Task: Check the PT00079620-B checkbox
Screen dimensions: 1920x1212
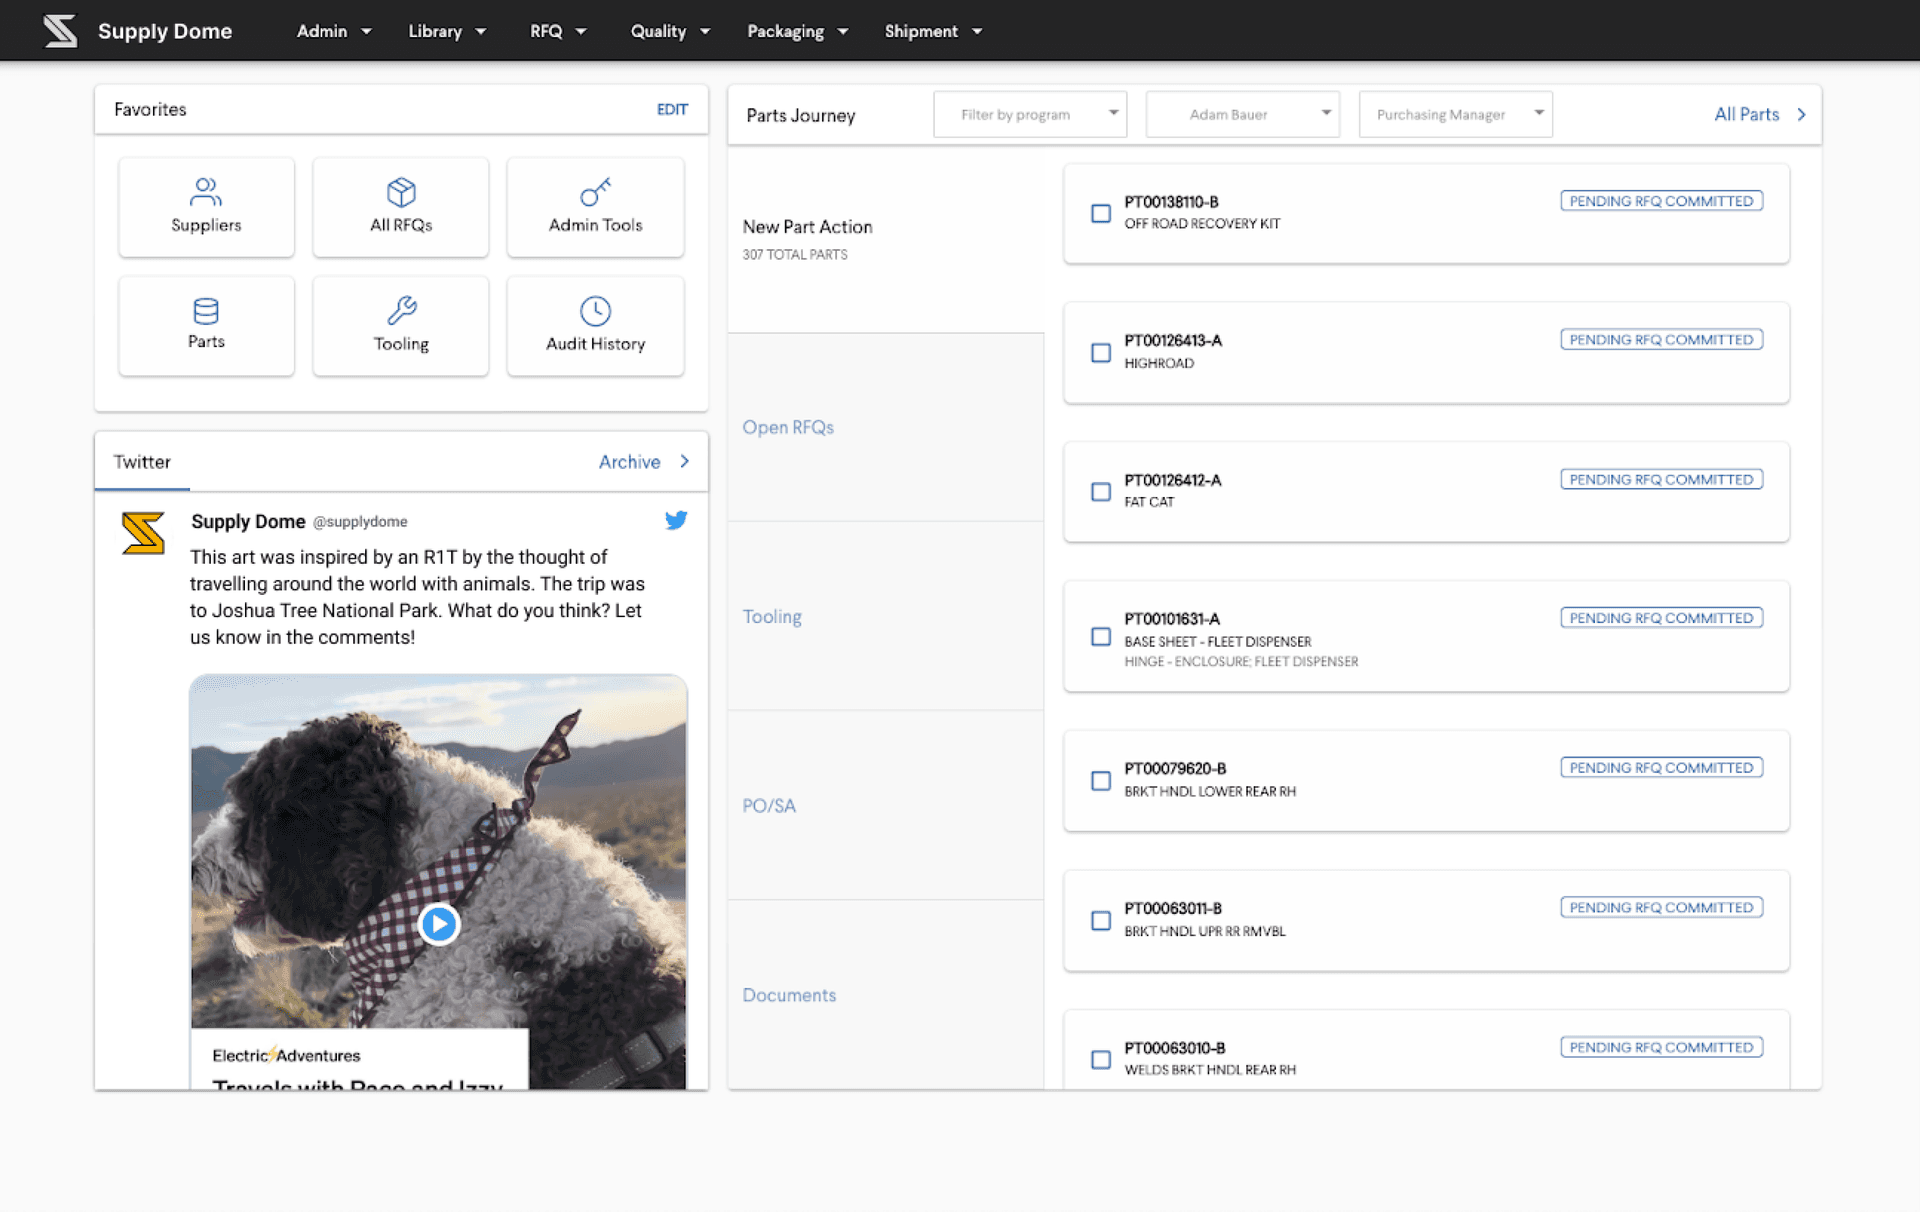Action: tap(1101, 781)
